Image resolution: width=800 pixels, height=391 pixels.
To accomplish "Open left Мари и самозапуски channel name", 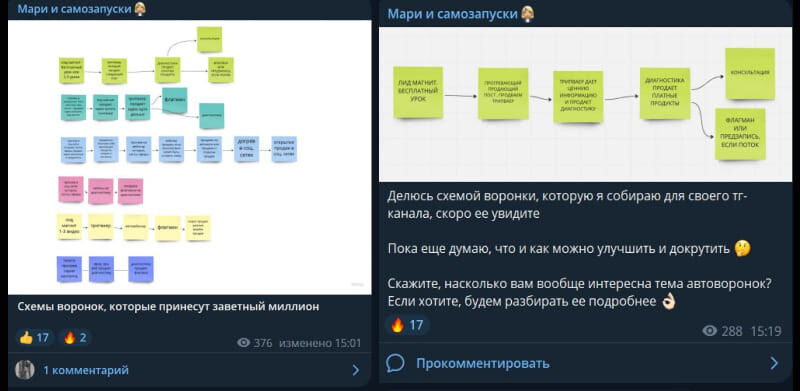I will click(73, 9).
